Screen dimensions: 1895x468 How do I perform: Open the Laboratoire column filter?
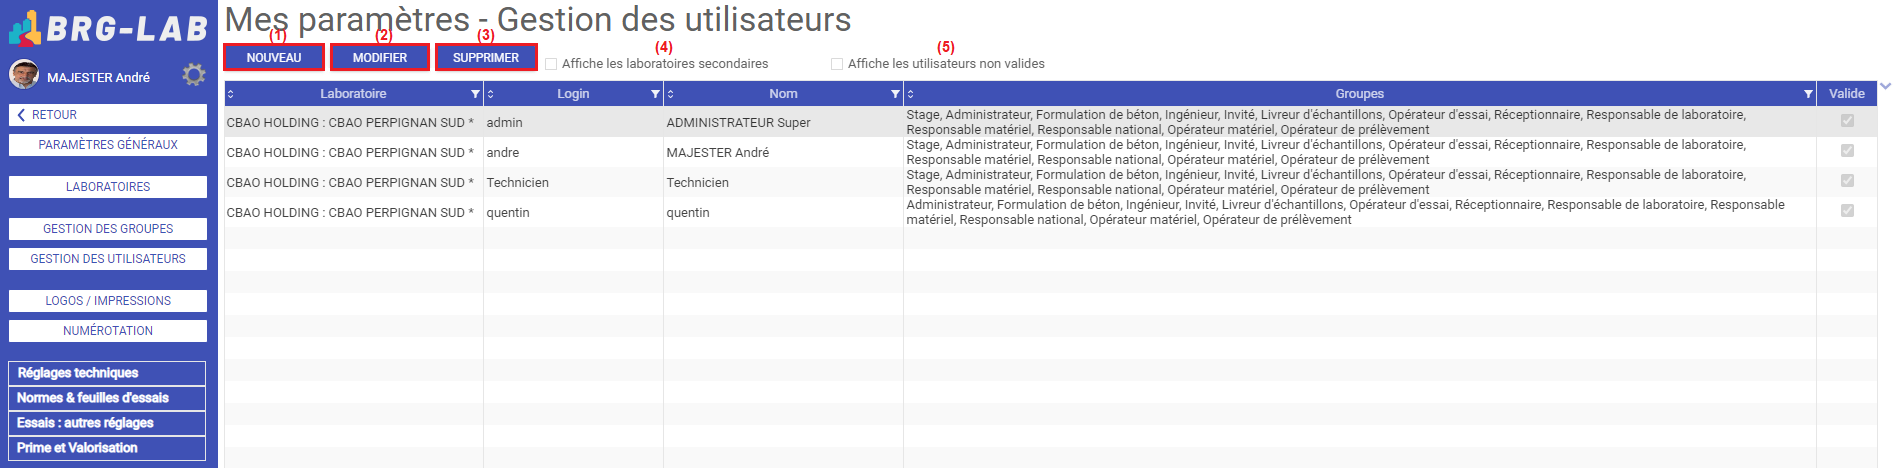click(x=475, y=94)
